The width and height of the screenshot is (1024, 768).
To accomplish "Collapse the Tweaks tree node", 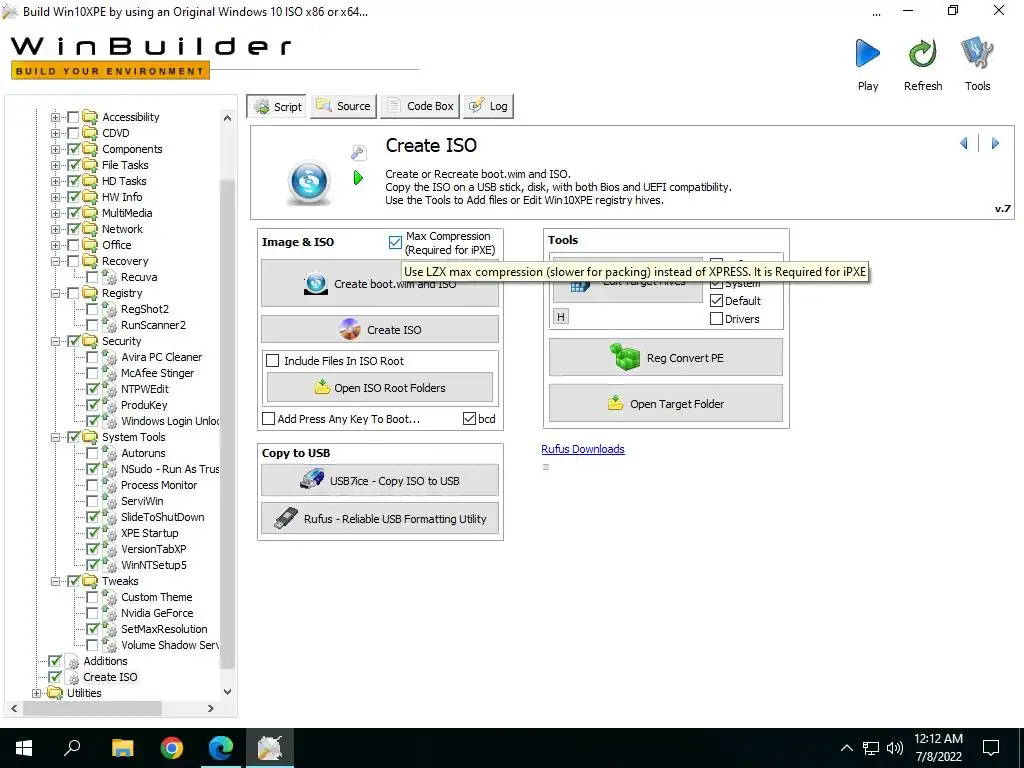I will point(56,581).
